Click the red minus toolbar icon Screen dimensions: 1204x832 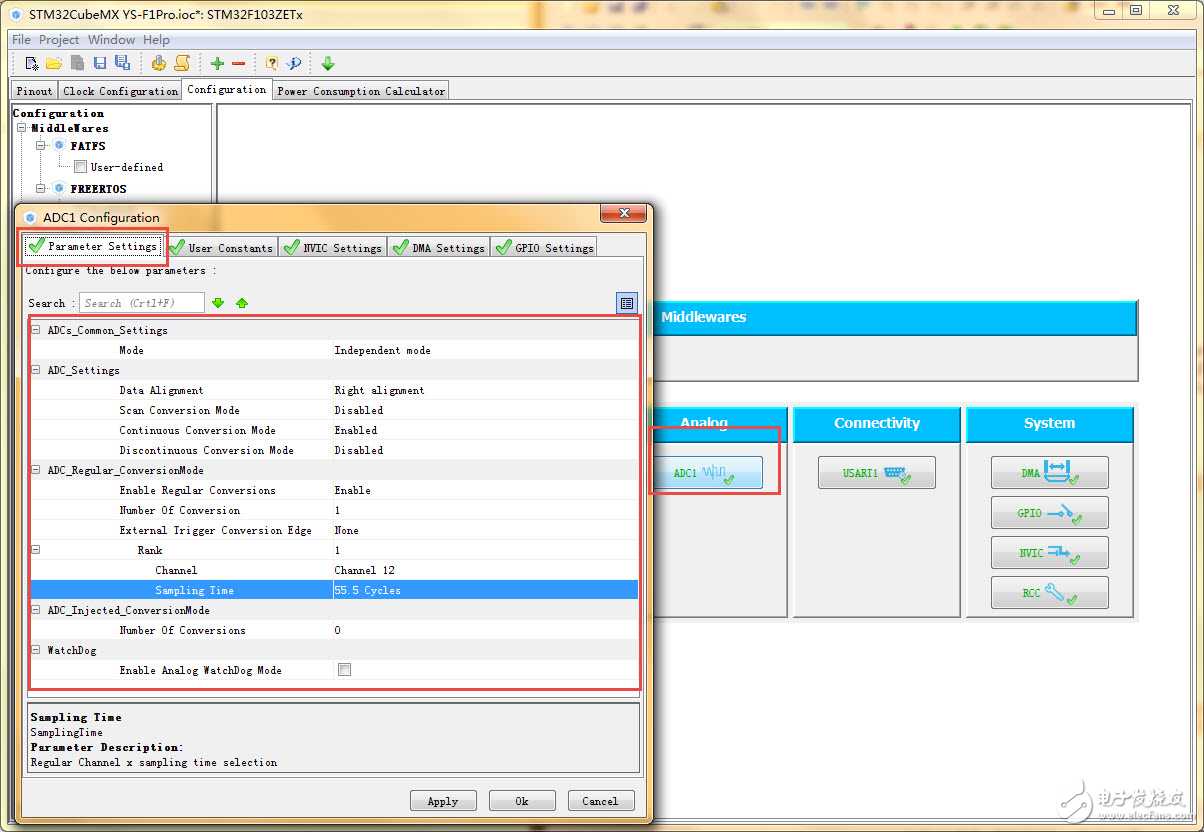[x=238, y=63]
